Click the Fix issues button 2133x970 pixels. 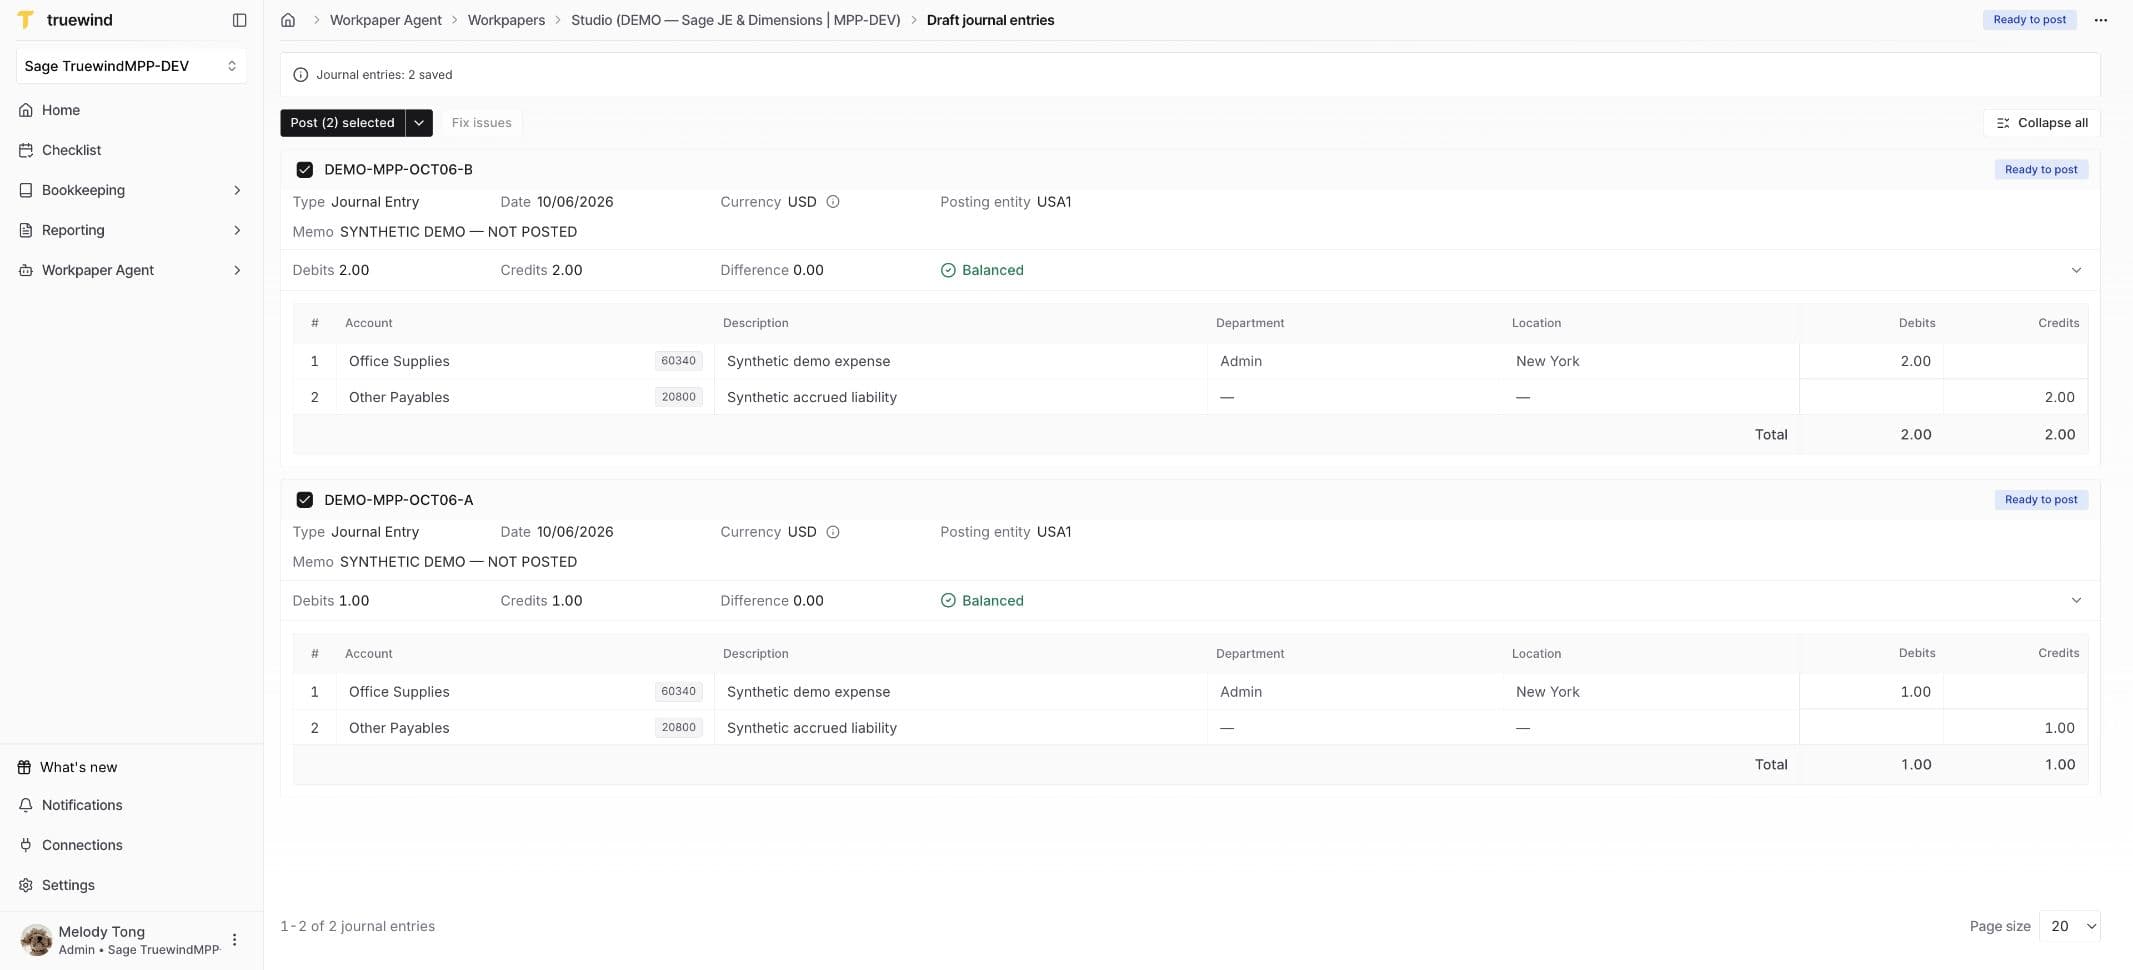481,123
